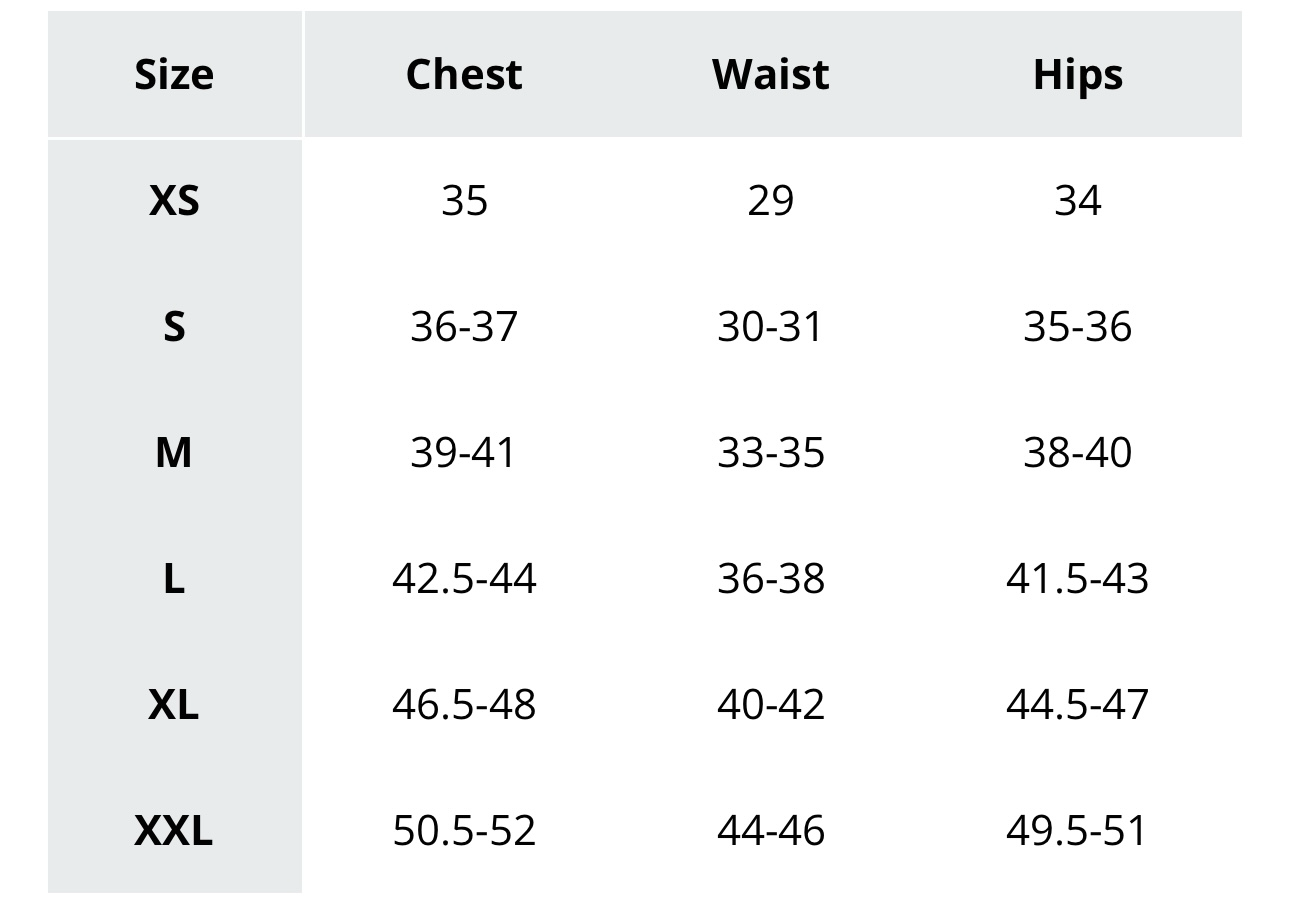Click the XS size row label
Image resolution: width=1290 pixels, height=900 pixels.
click(174, 201)
